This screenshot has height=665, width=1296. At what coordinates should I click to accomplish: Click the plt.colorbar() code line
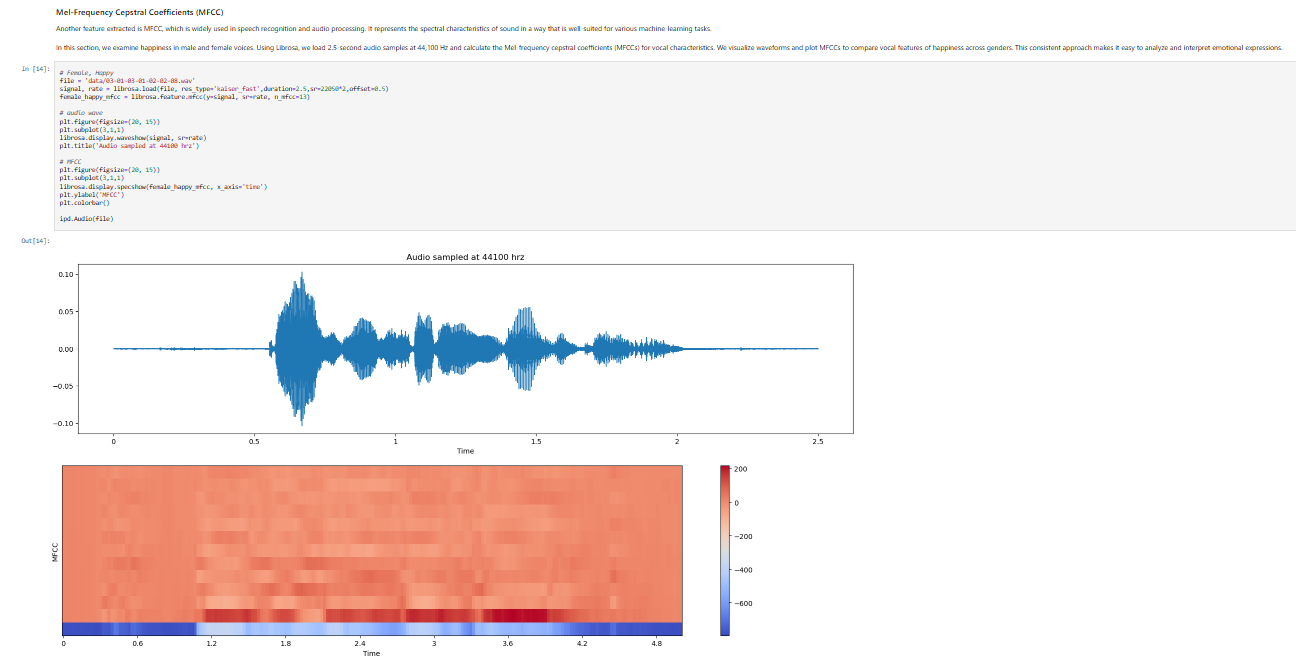[84, 202]
